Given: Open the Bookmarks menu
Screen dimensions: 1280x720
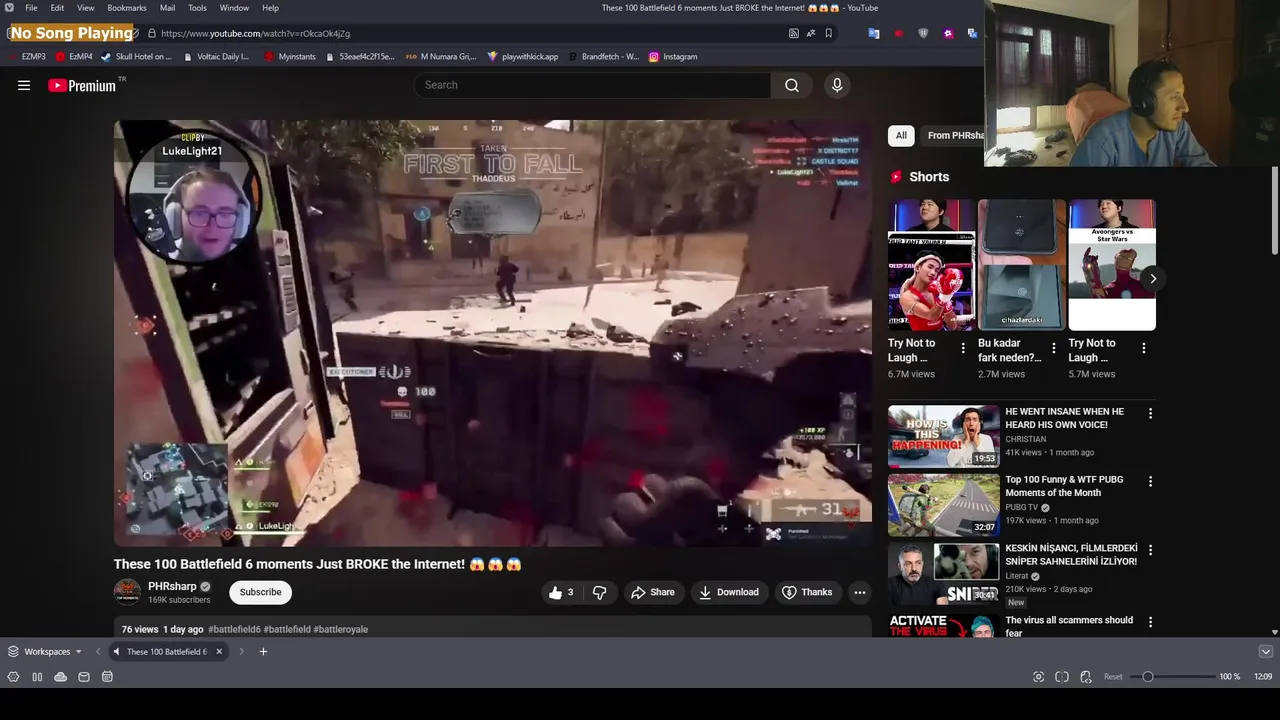Looking at the screenshot, I should pyautogui.click(x=127, y=8).
